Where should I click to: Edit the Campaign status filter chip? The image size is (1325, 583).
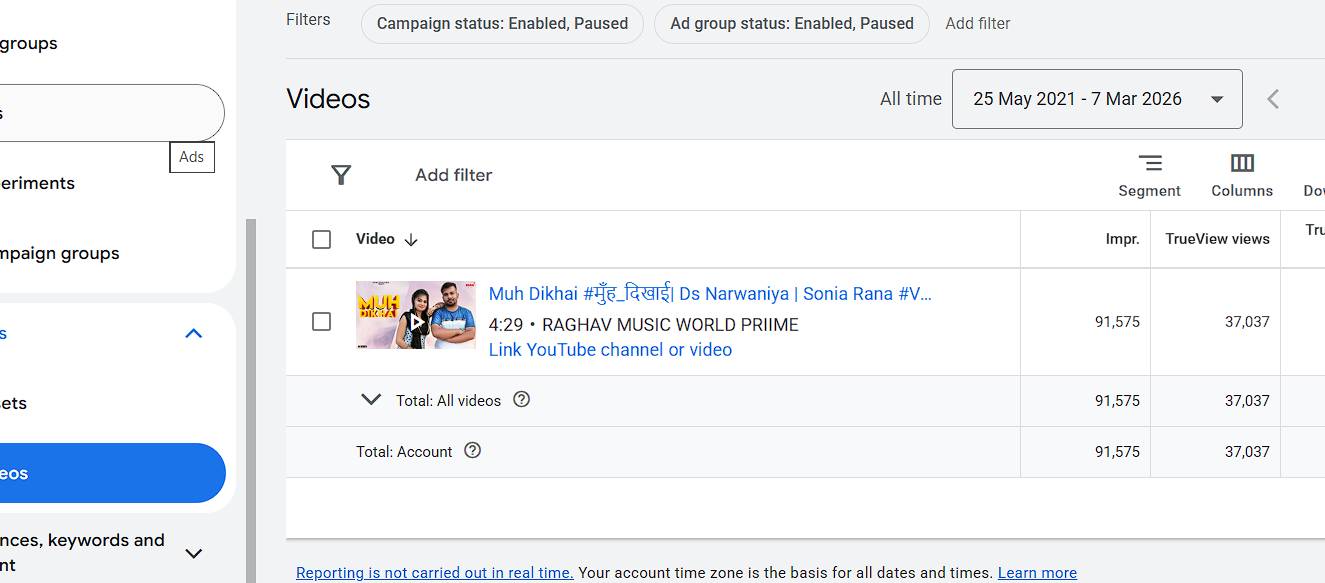(502, 23)
